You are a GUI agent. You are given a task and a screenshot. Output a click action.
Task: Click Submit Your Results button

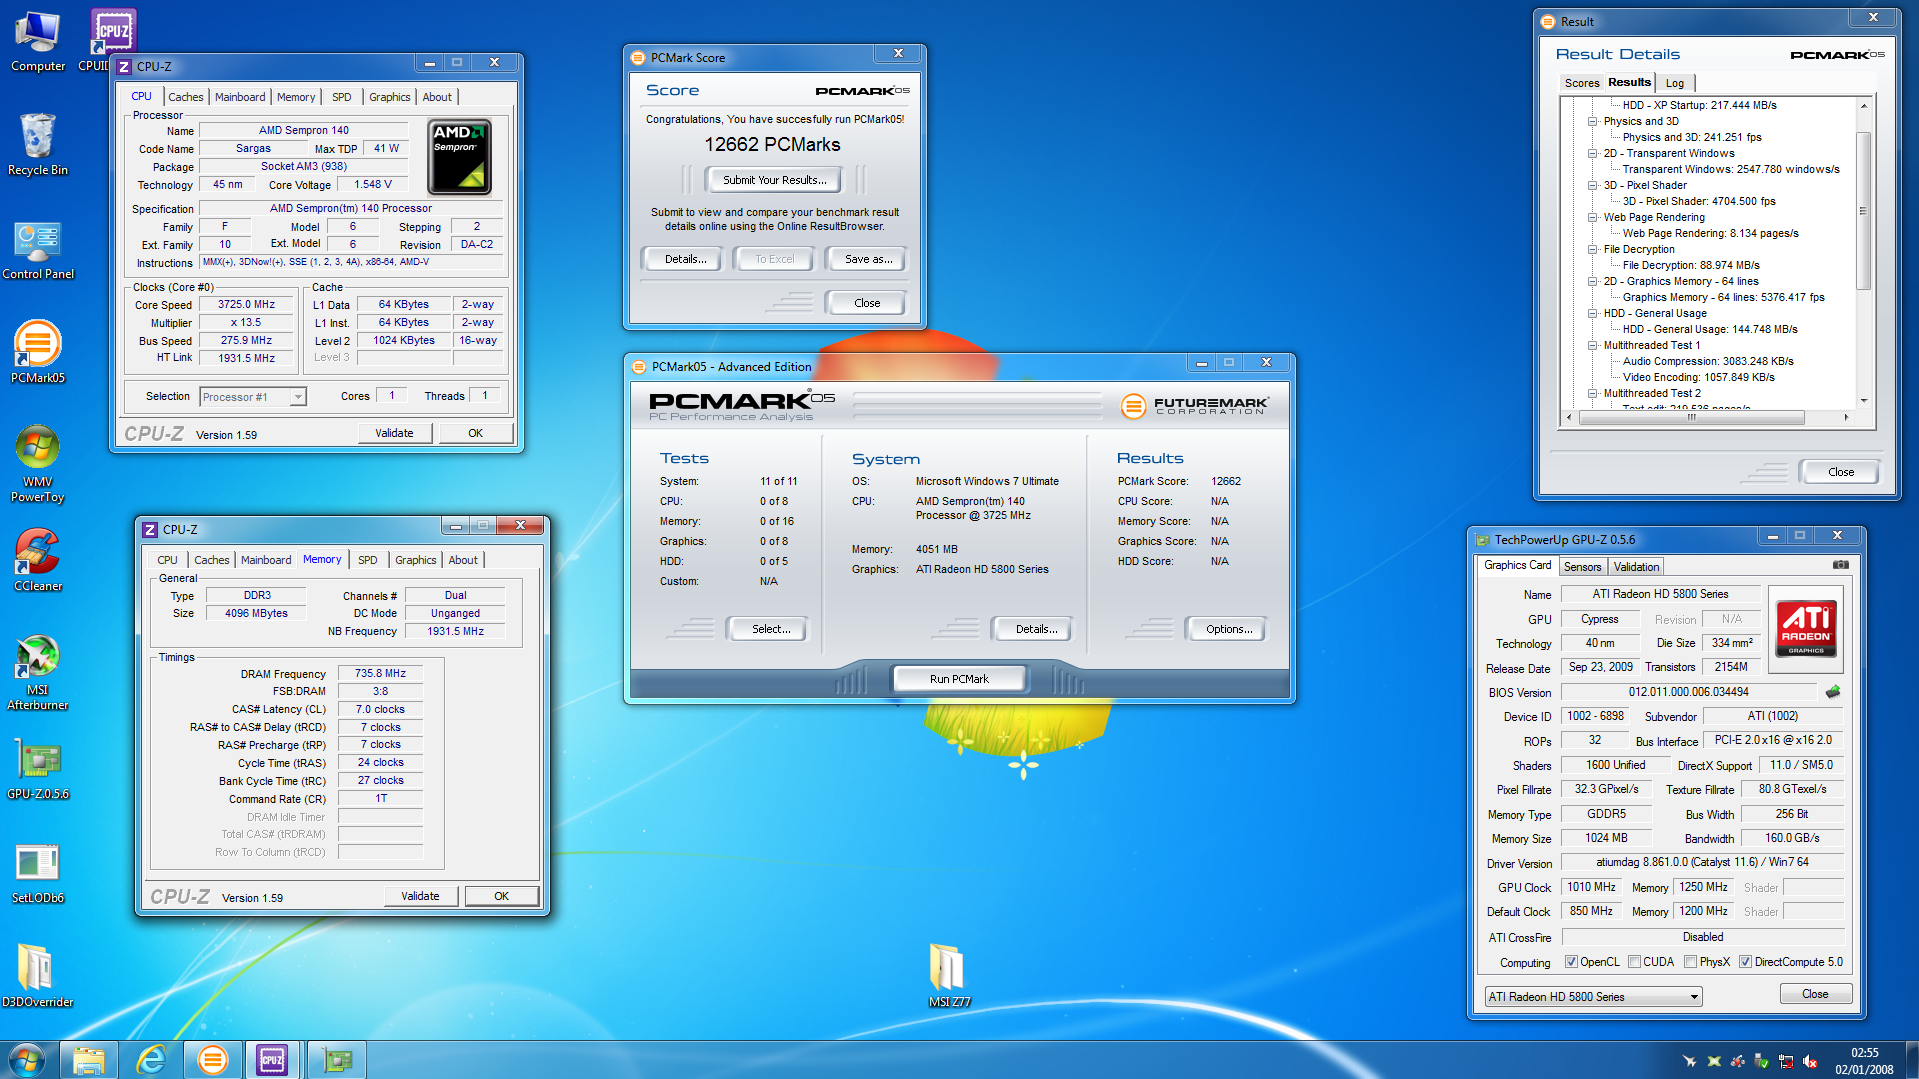tap(774, 180)
